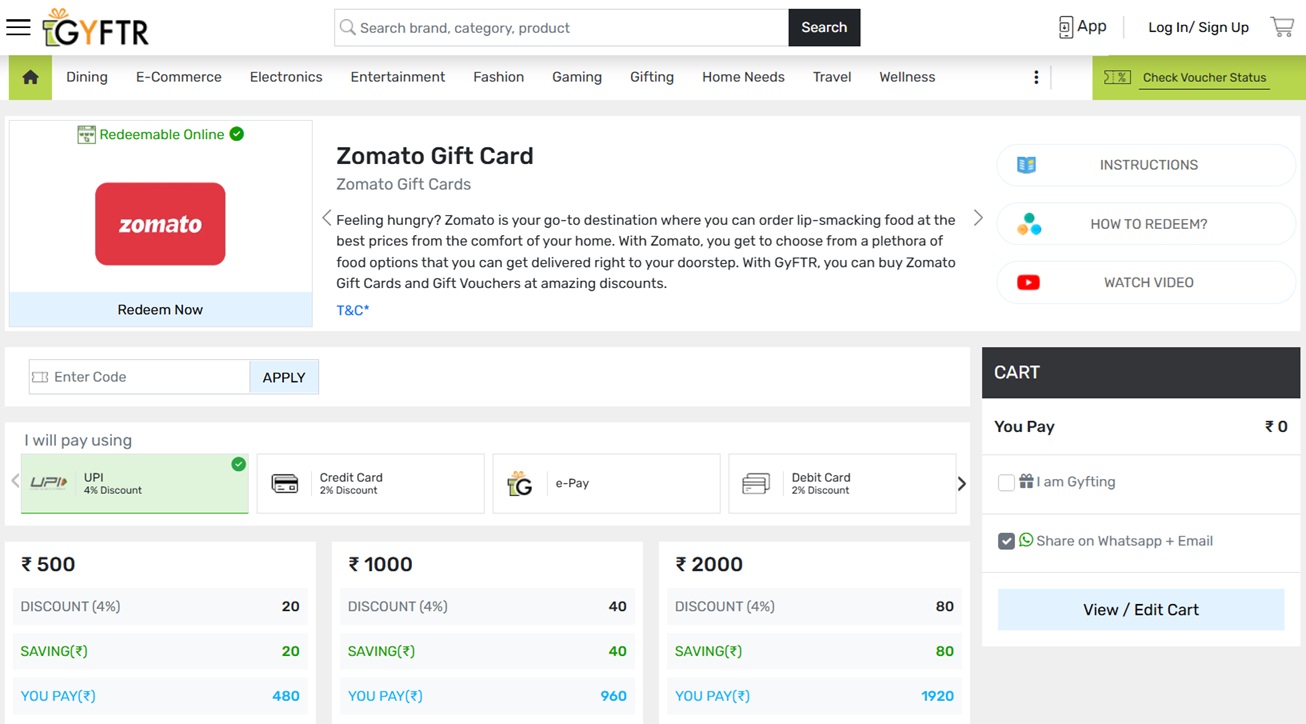
Task: Expand more categories via three-dot menu
Action: click(1036, 77)
